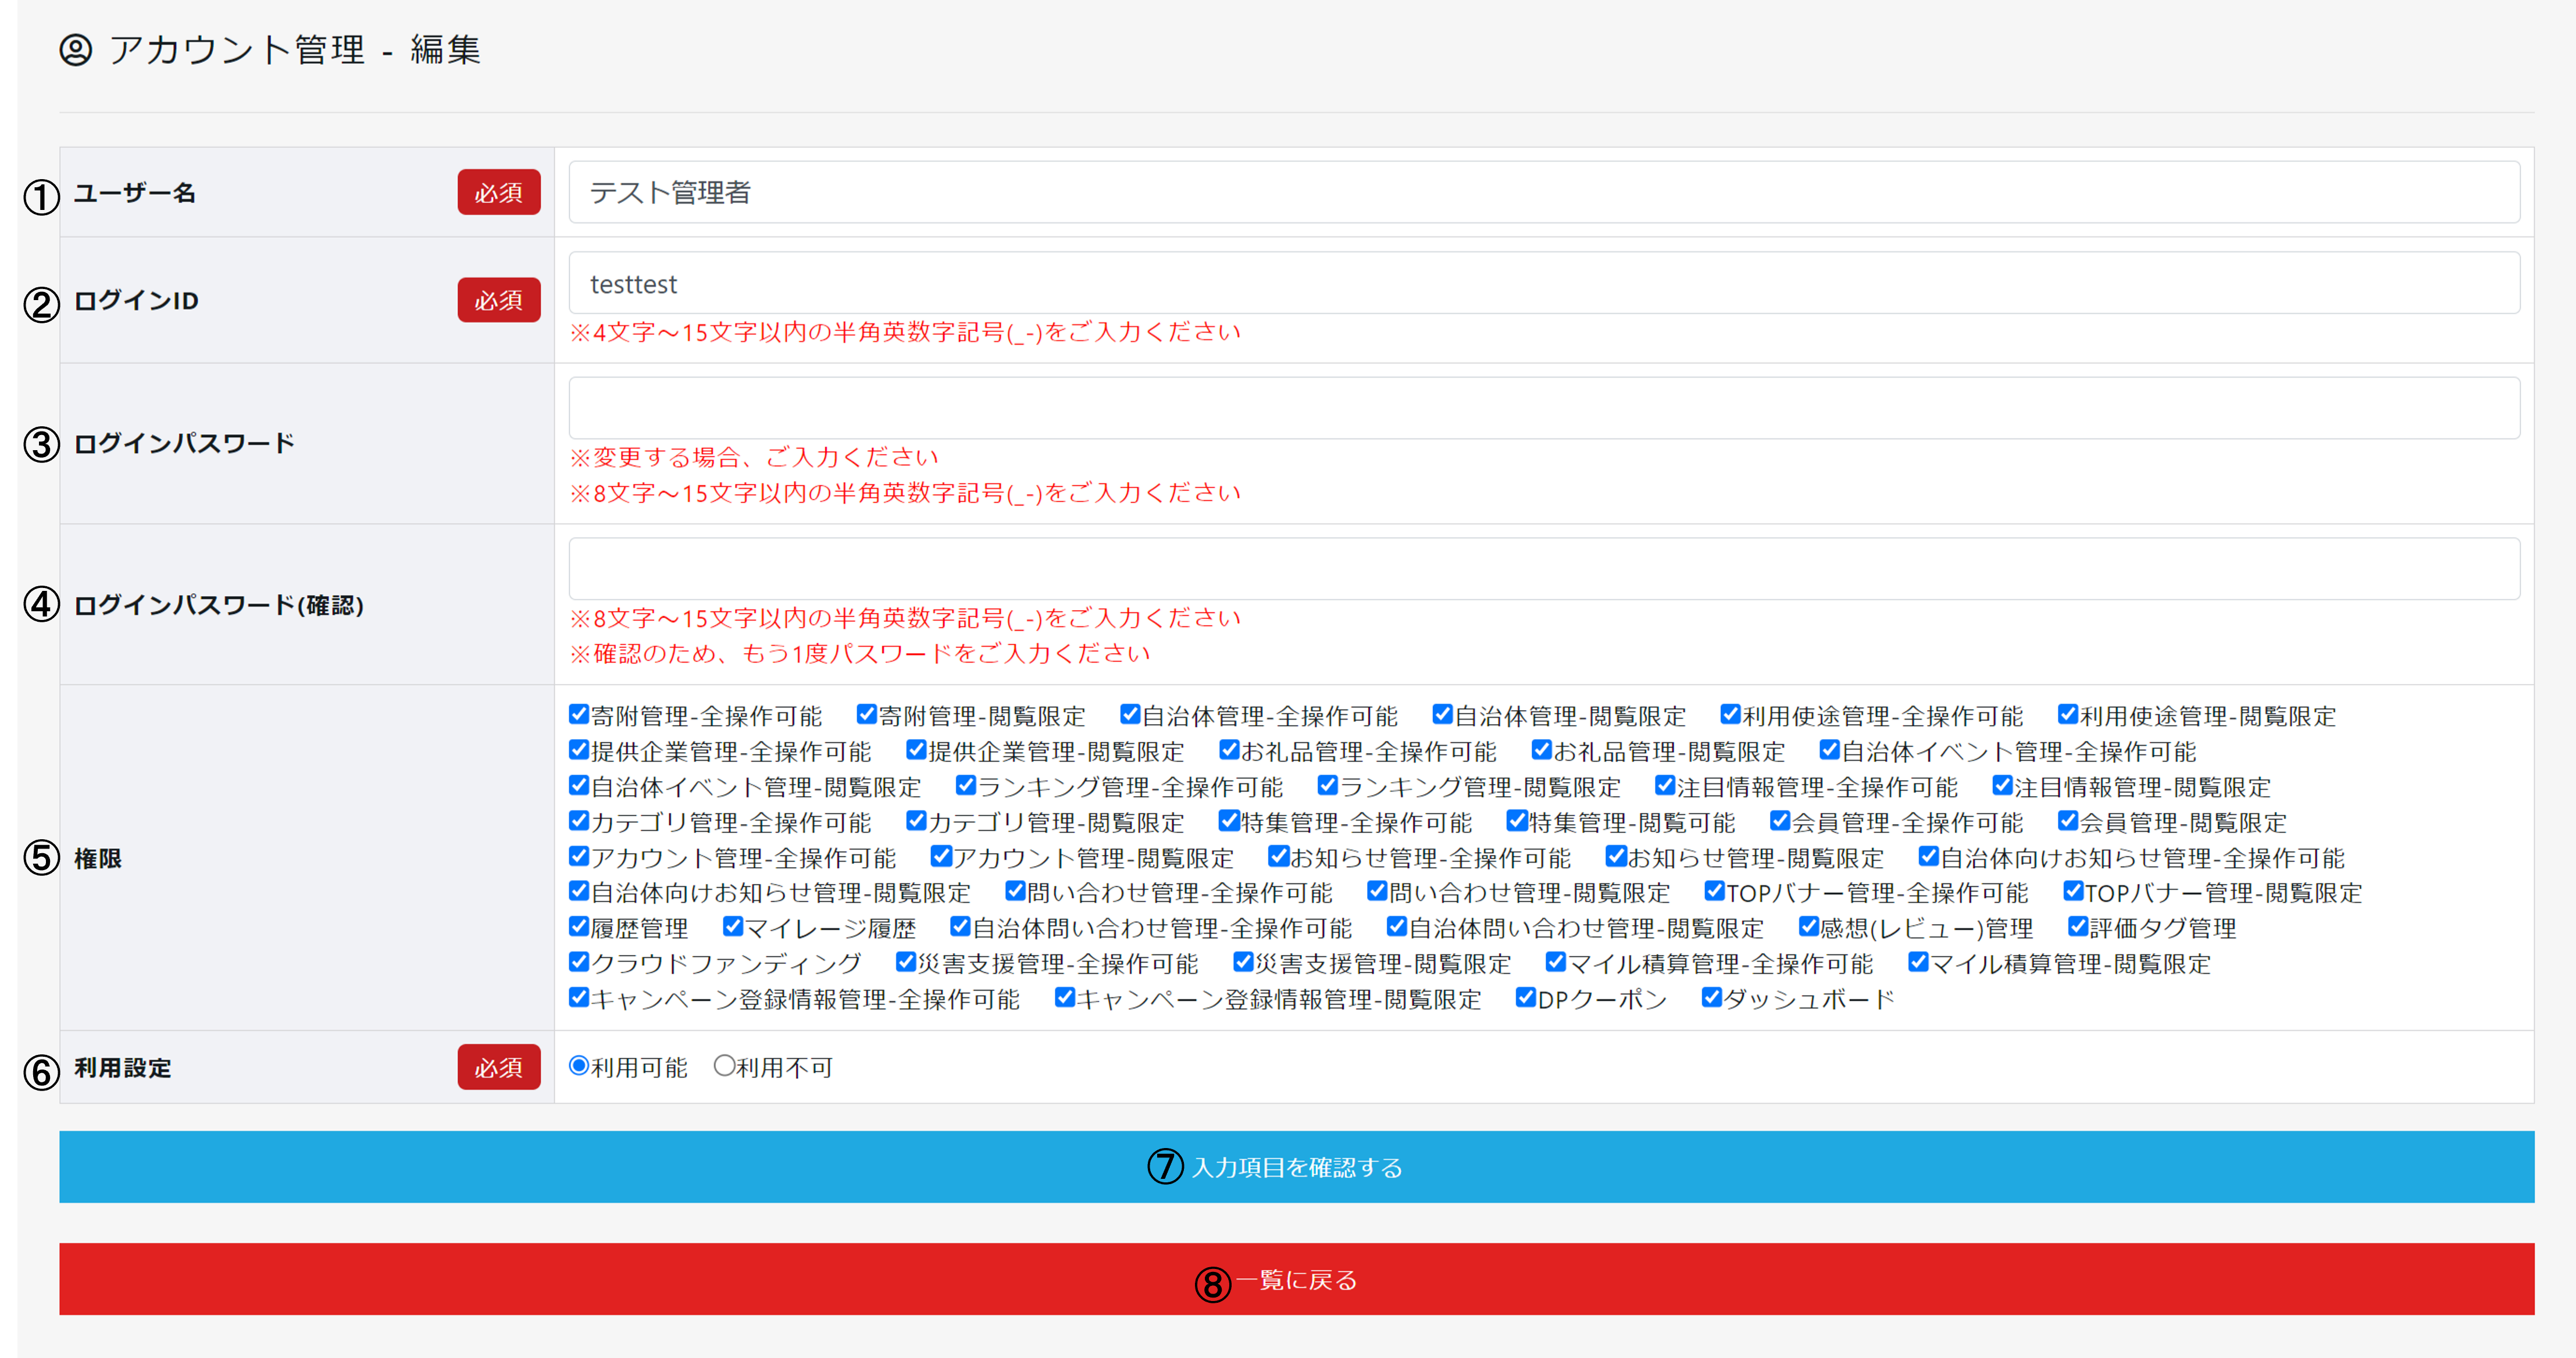Uncheck 感想(レビュー)管理 checkbox
This screenshot has width=2576, height=1358.
coord(1808,926)
